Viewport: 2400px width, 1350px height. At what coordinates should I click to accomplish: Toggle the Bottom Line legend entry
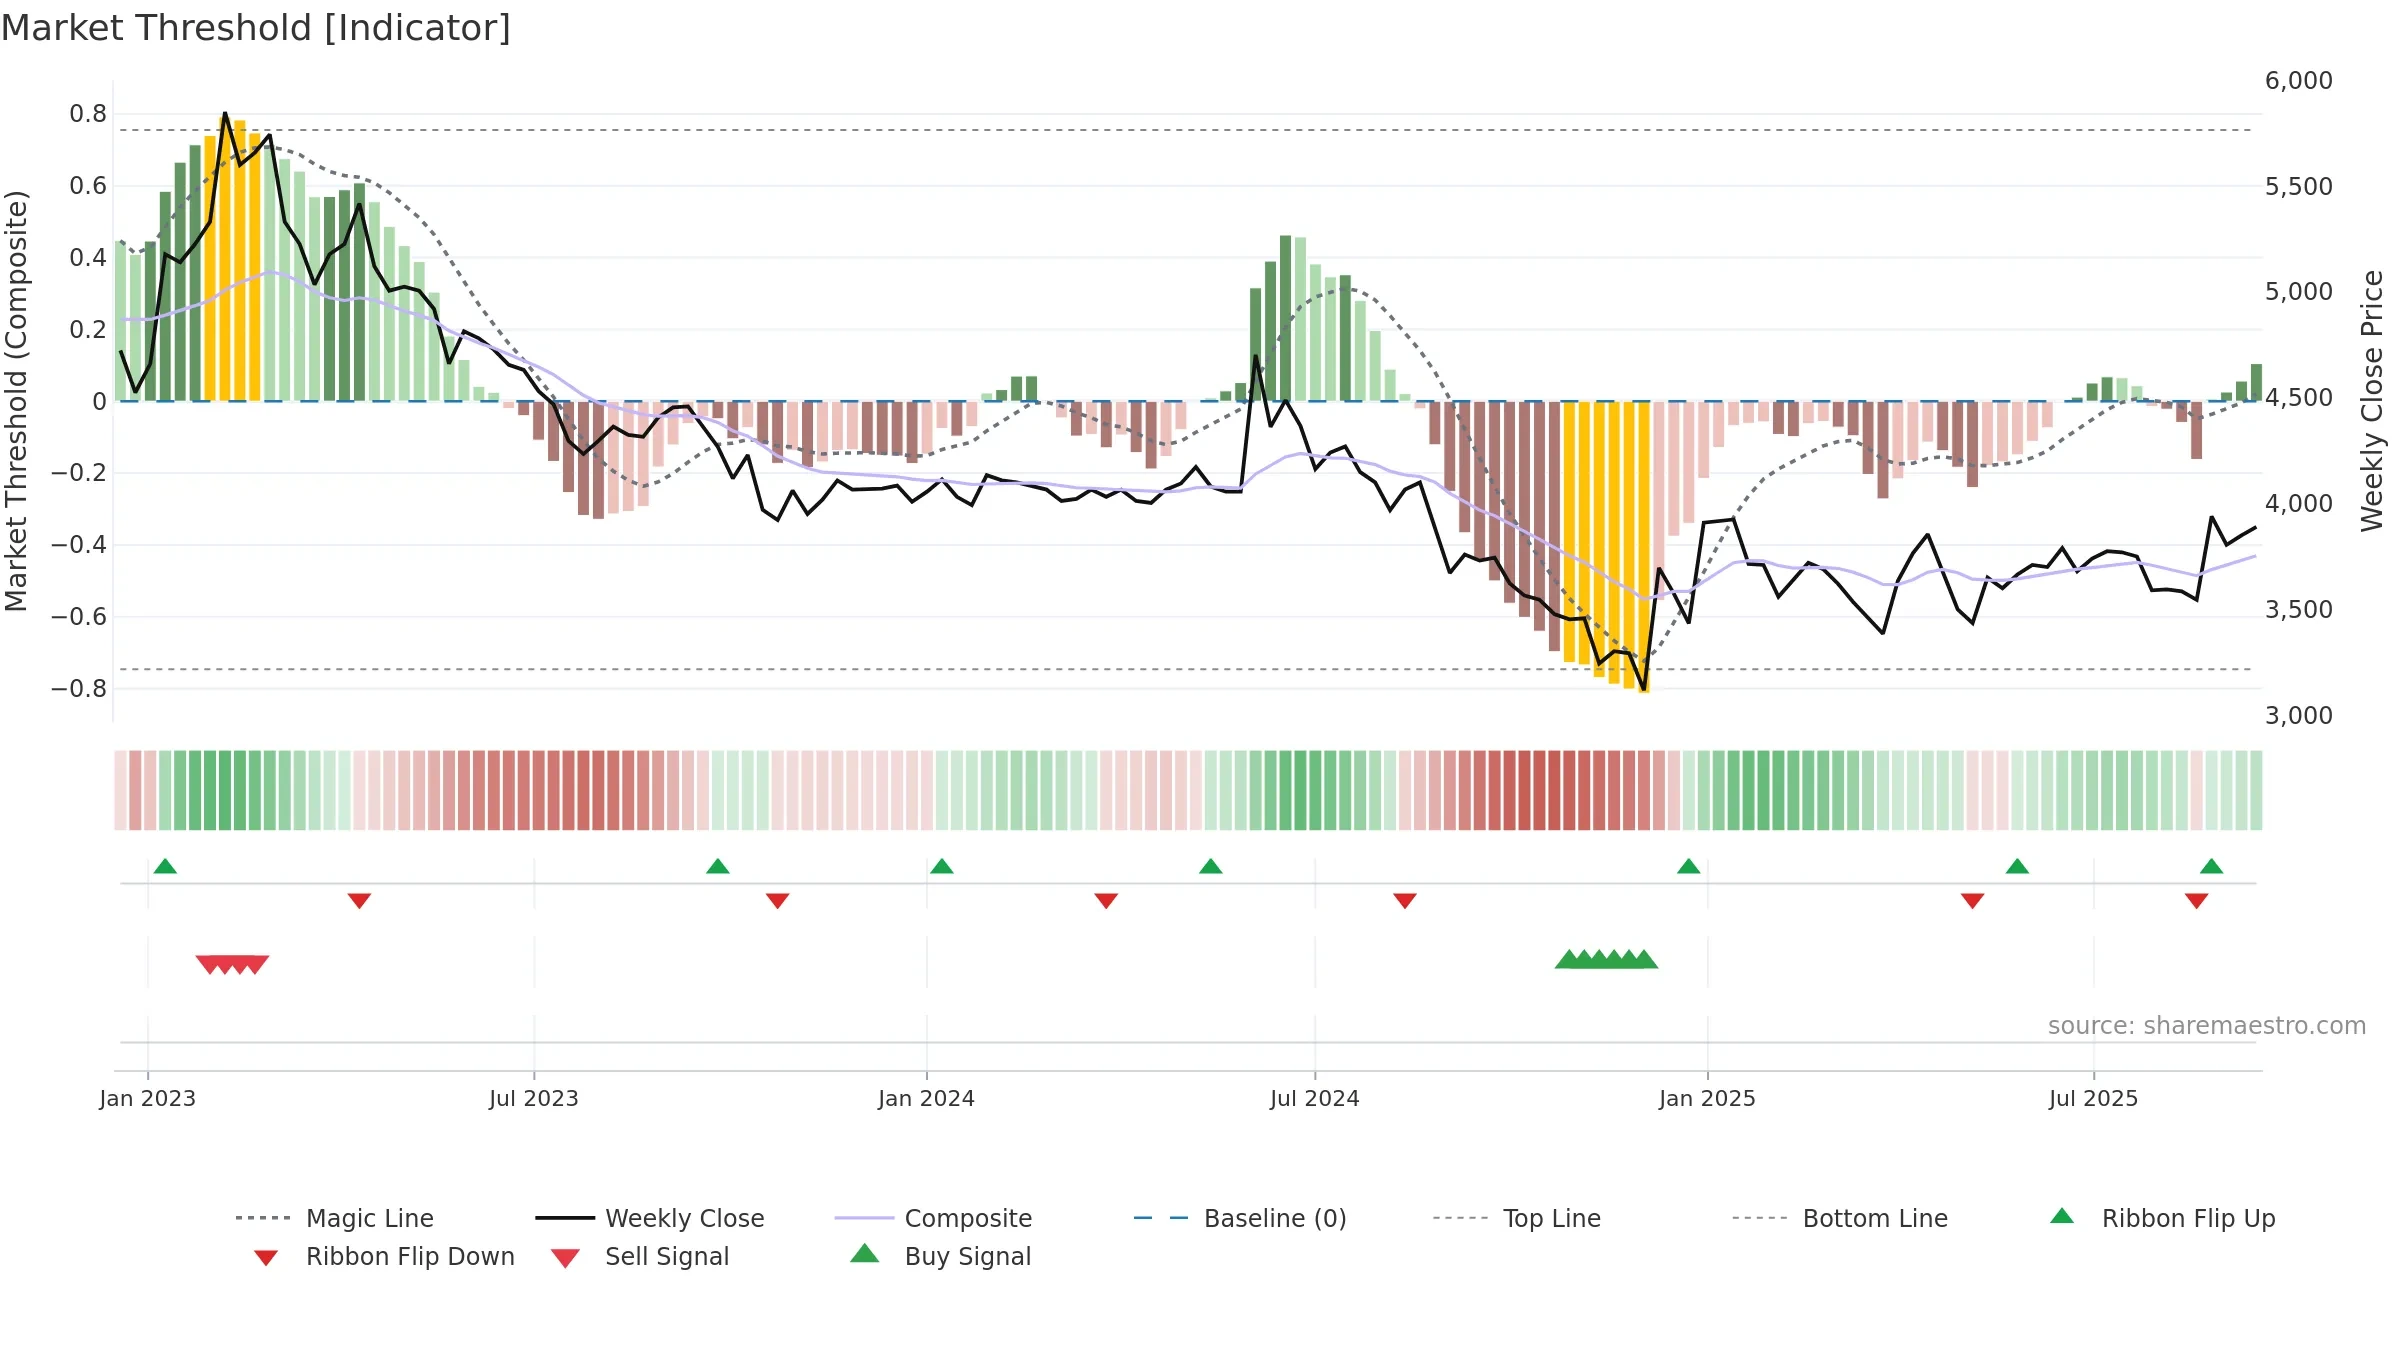click(x=1840, y=1218)
